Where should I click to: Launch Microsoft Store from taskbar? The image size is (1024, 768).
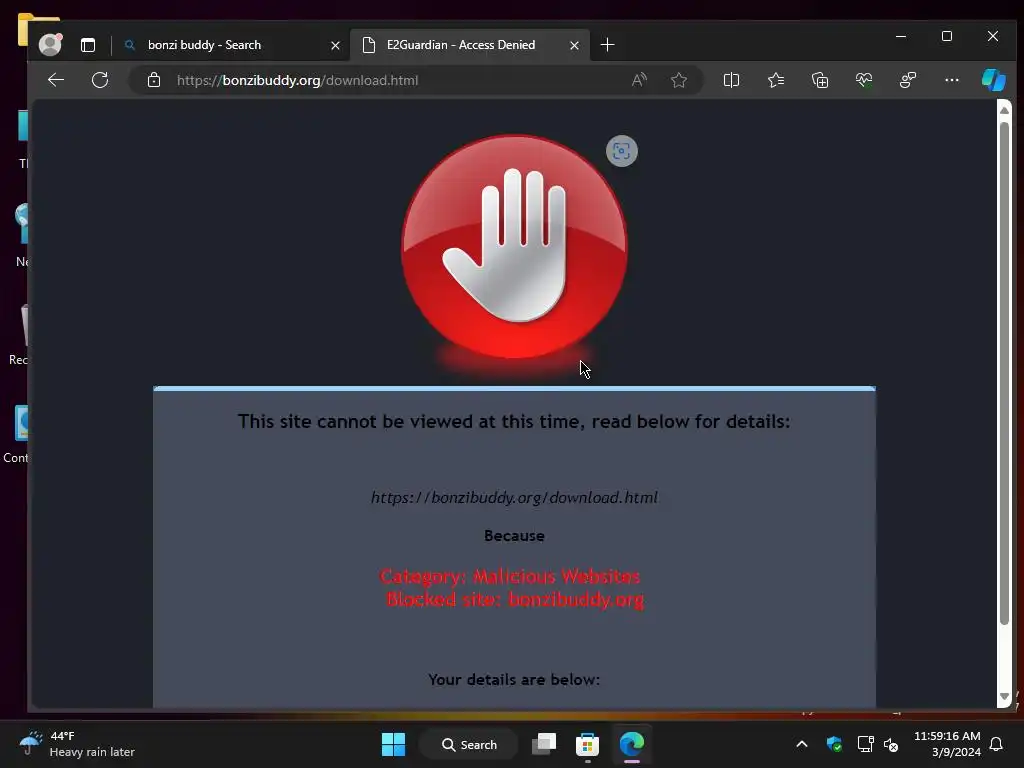587,744
